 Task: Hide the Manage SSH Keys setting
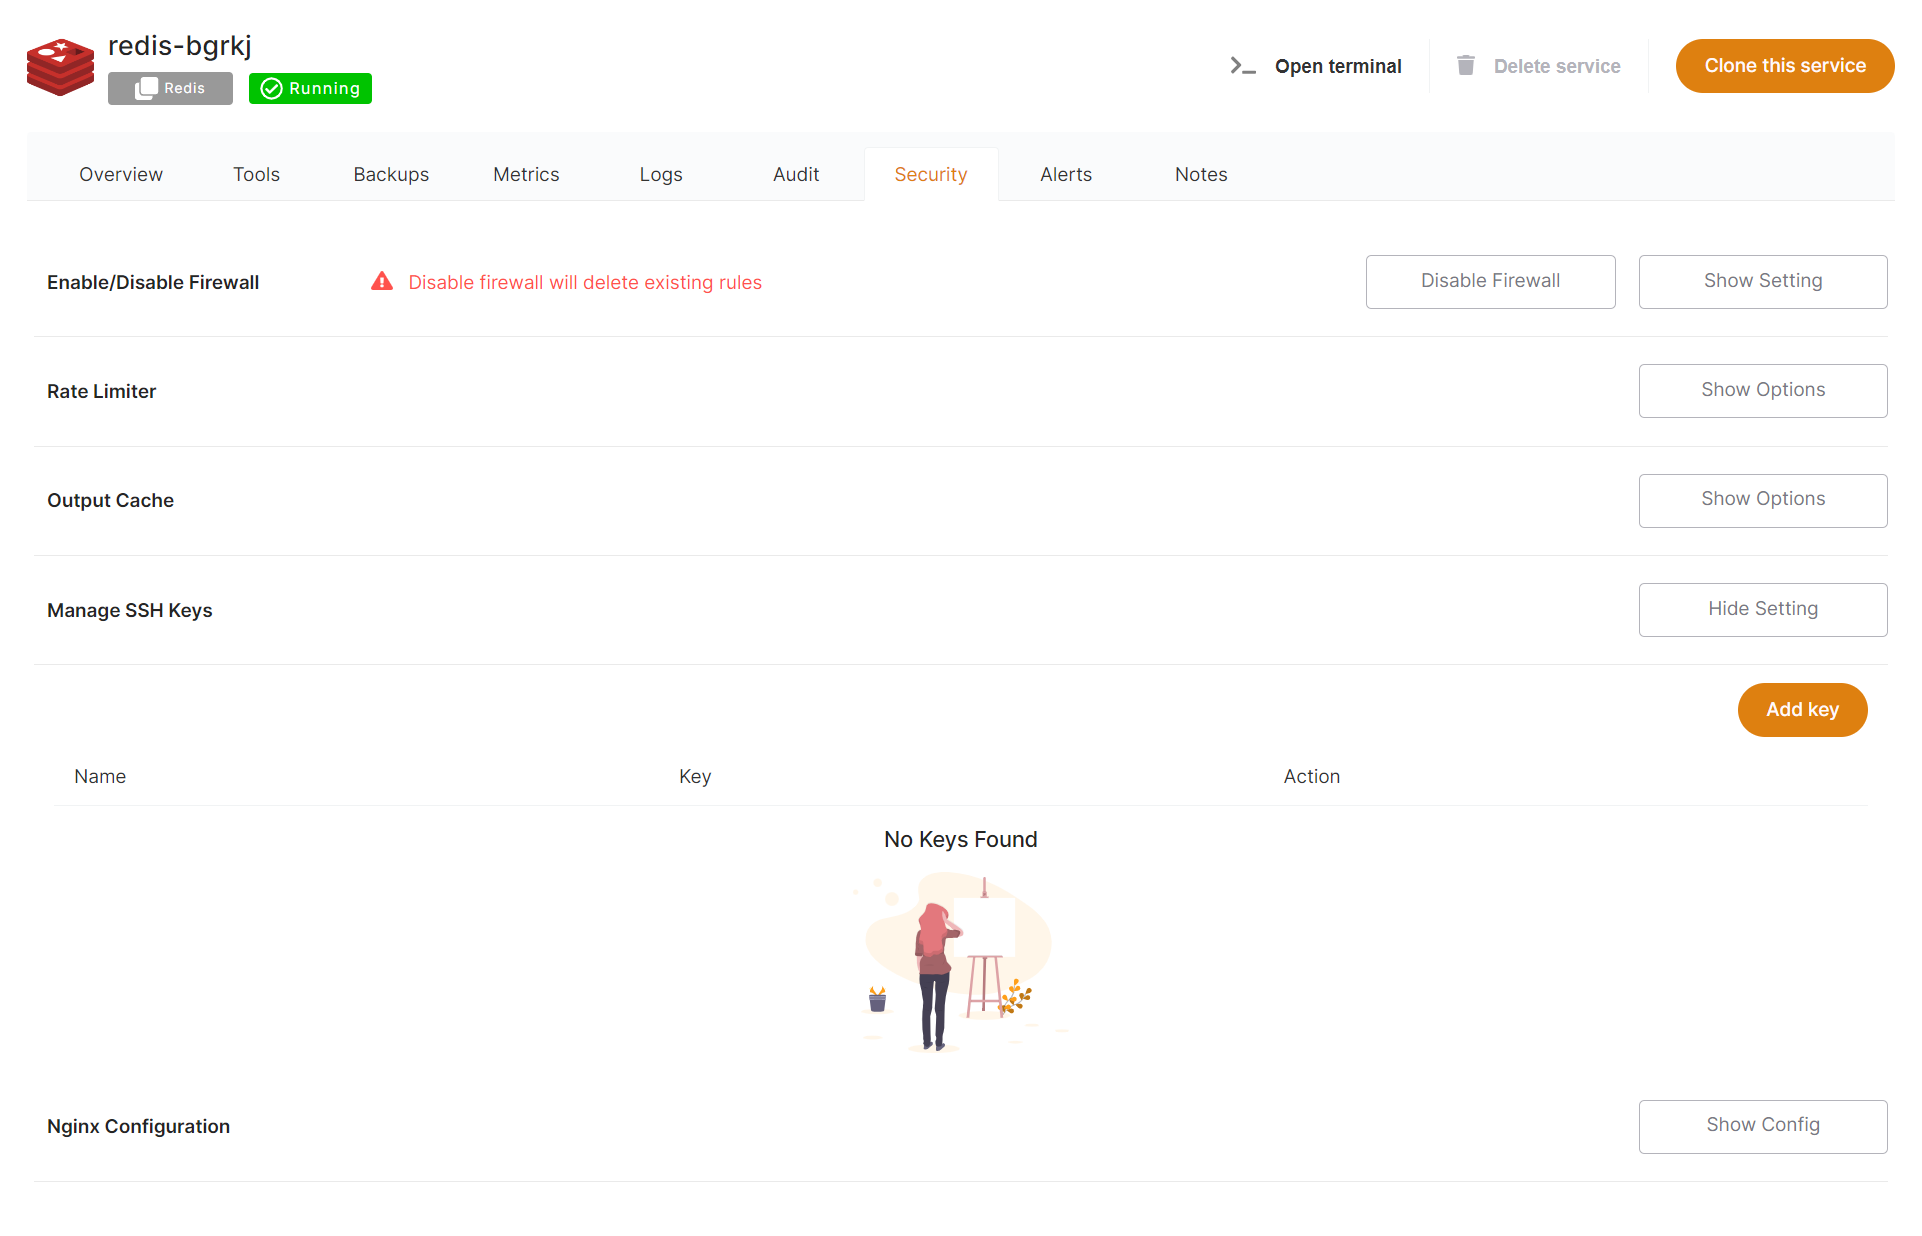(x=1762, y=609)
